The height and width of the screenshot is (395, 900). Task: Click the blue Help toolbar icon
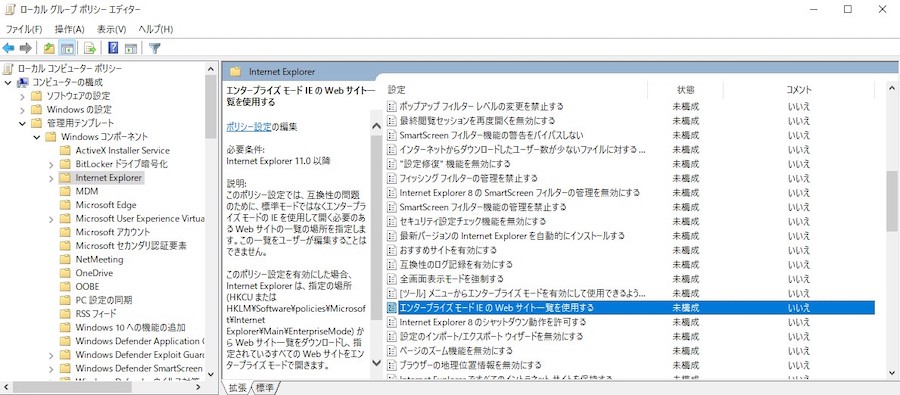pos(114,48)
